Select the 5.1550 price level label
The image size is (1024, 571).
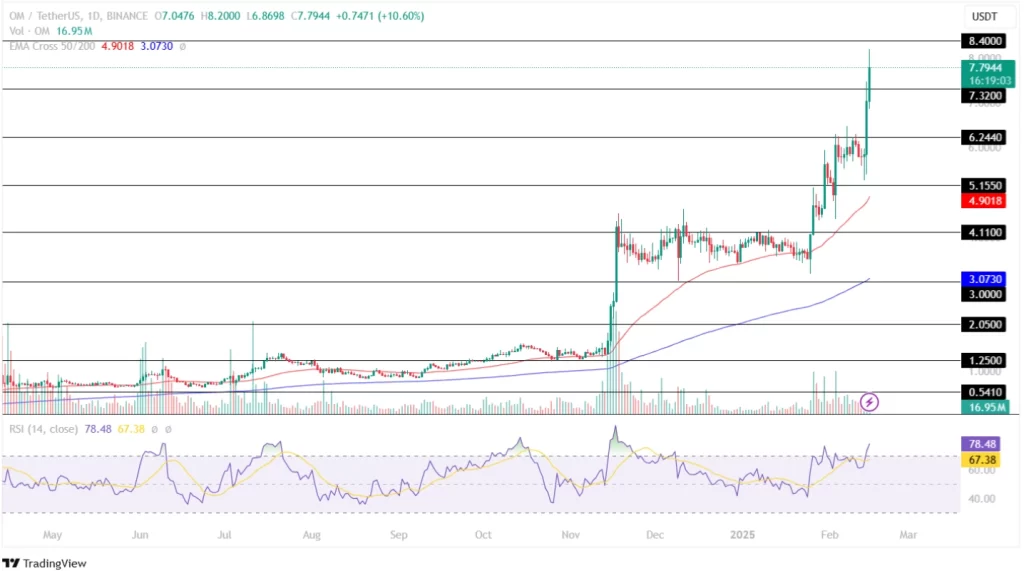(x=985, y=186)
